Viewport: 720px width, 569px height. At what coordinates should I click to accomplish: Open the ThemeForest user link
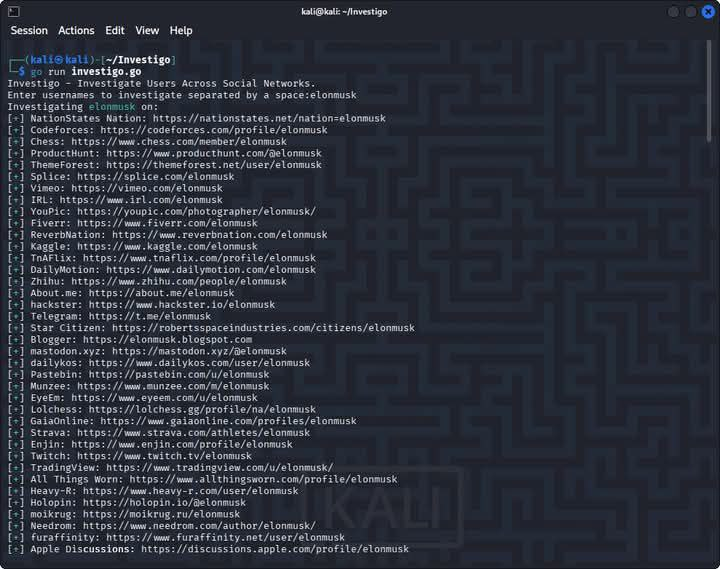coord(214,165)
